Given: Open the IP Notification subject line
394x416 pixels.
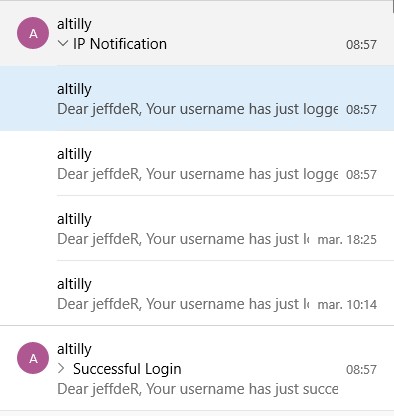Looking at the screenshot, I should [120, 44].
